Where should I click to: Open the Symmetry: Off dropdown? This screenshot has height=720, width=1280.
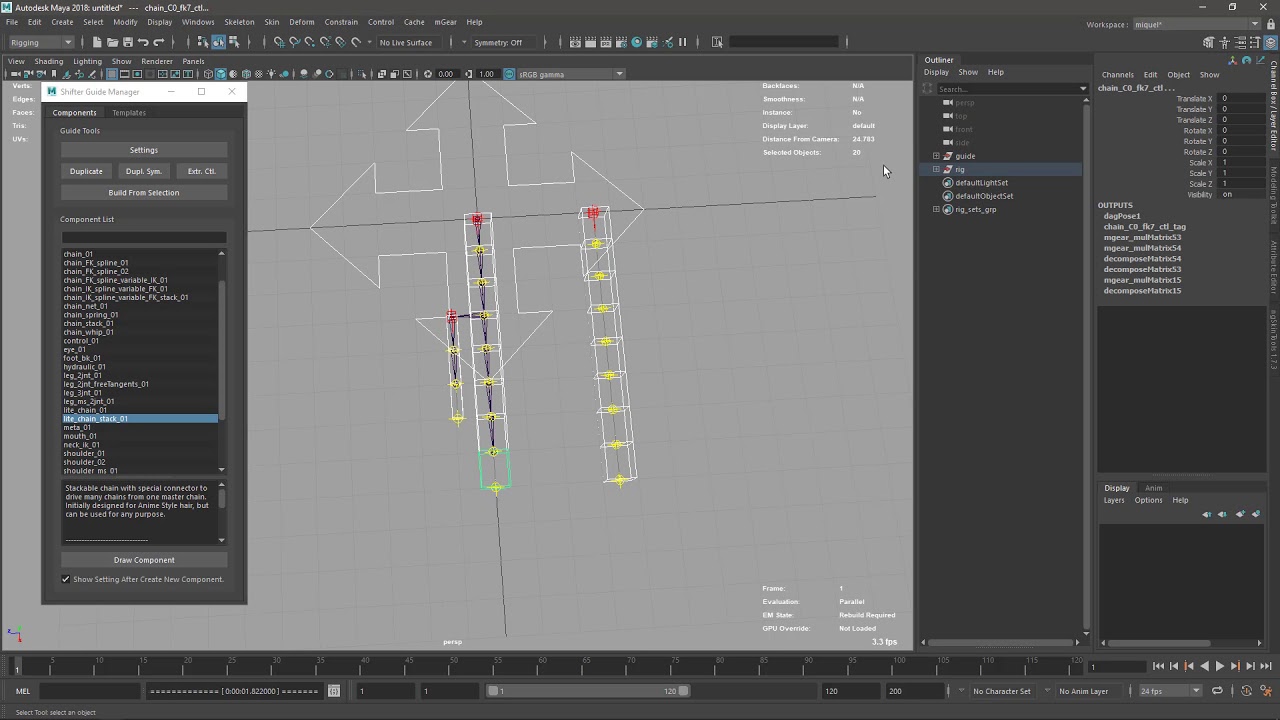click(503, 42)
